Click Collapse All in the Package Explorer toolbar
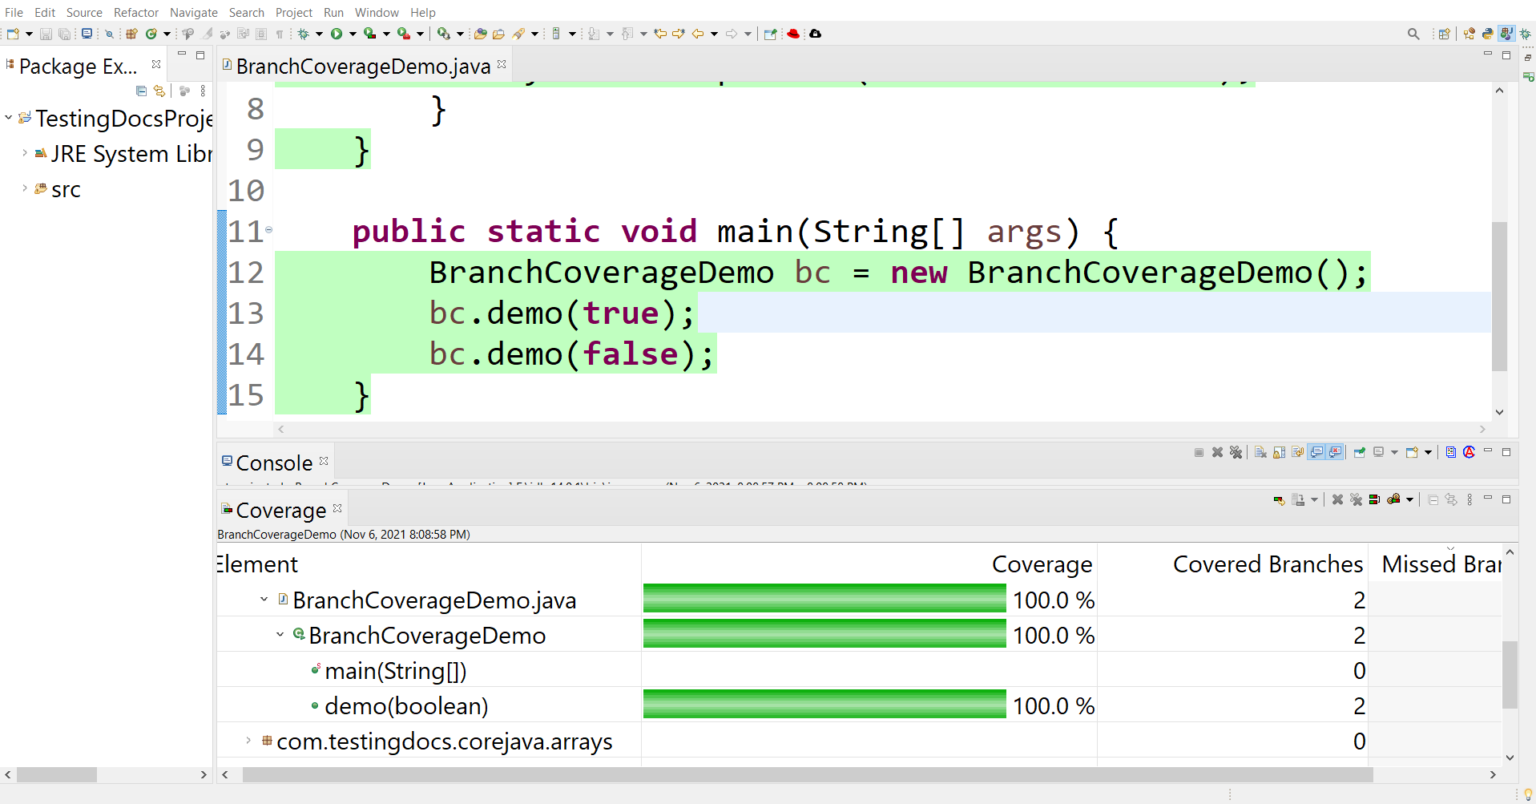1536x804 pixels. (x=141, y=91)
